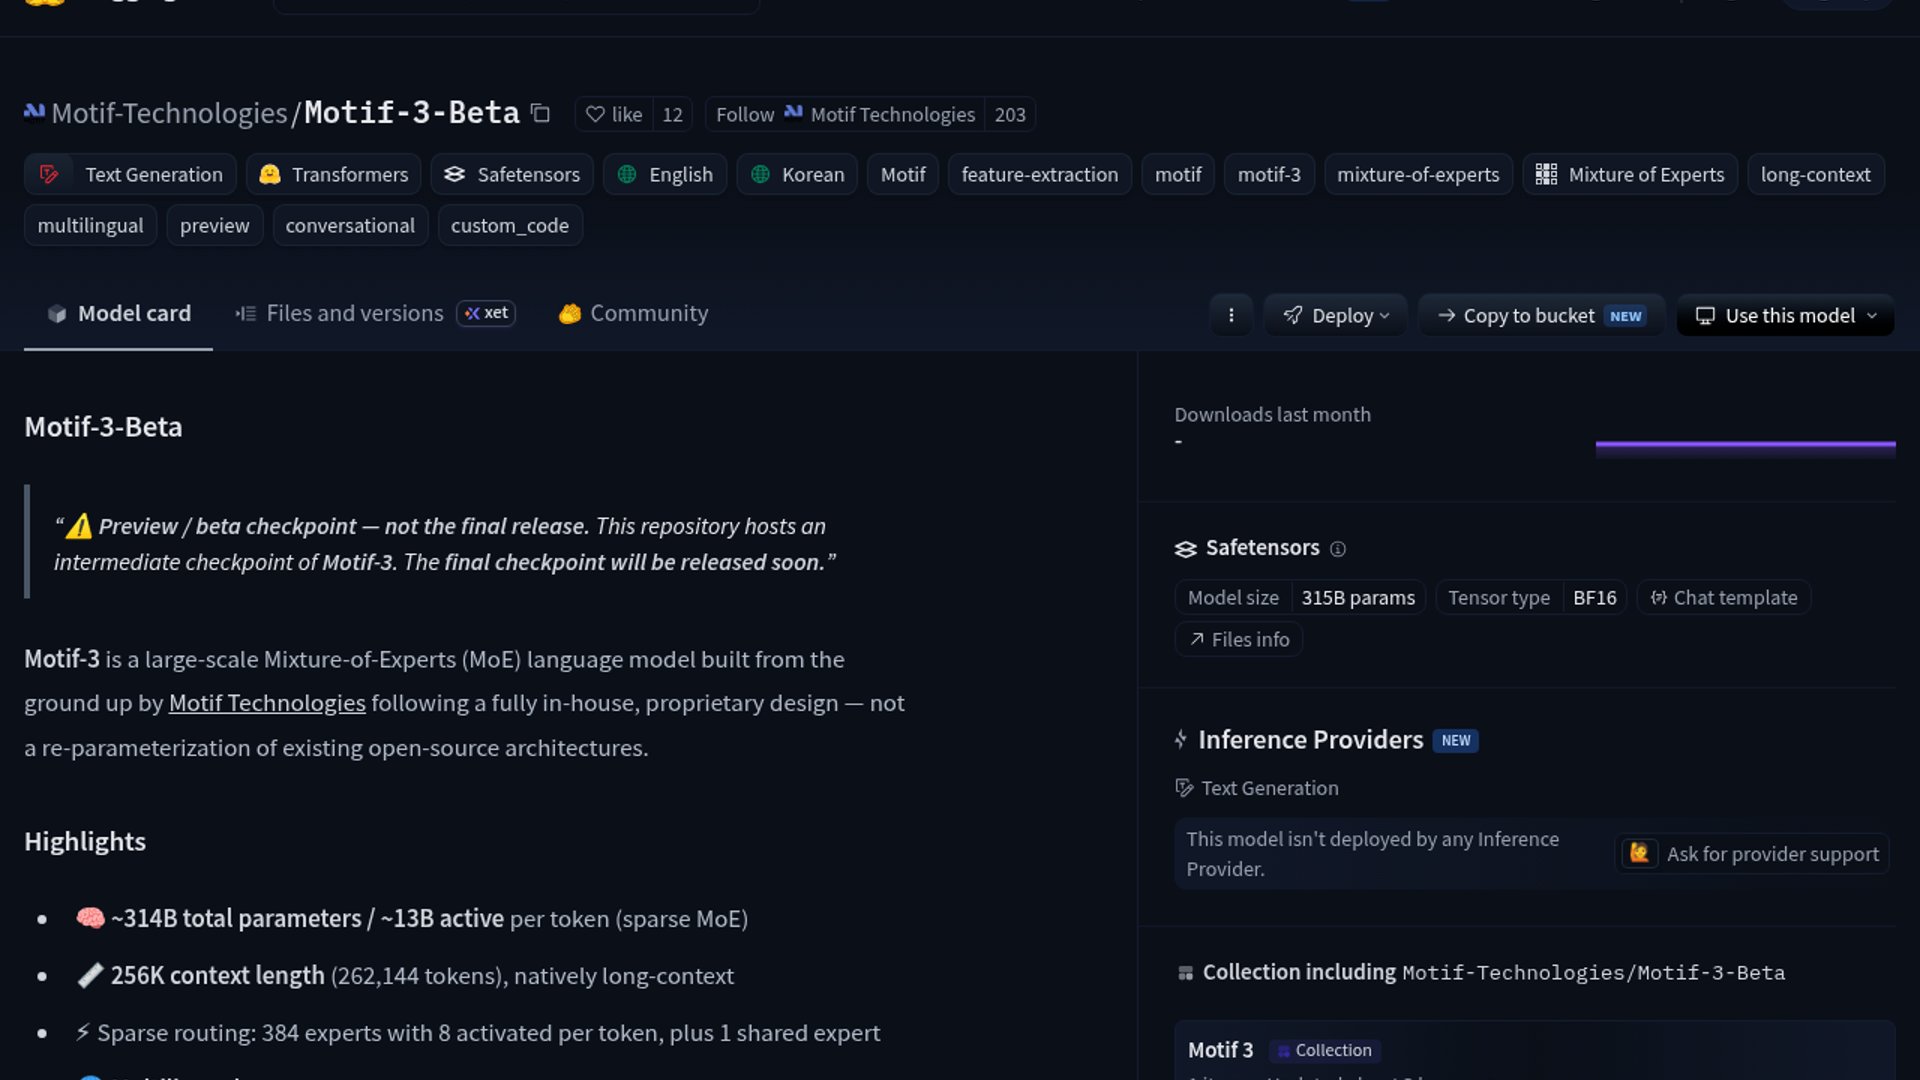This screenshot has height=1080, width=1920.
Task: Select the custom_code tag
Action: [x=510, y=225]
